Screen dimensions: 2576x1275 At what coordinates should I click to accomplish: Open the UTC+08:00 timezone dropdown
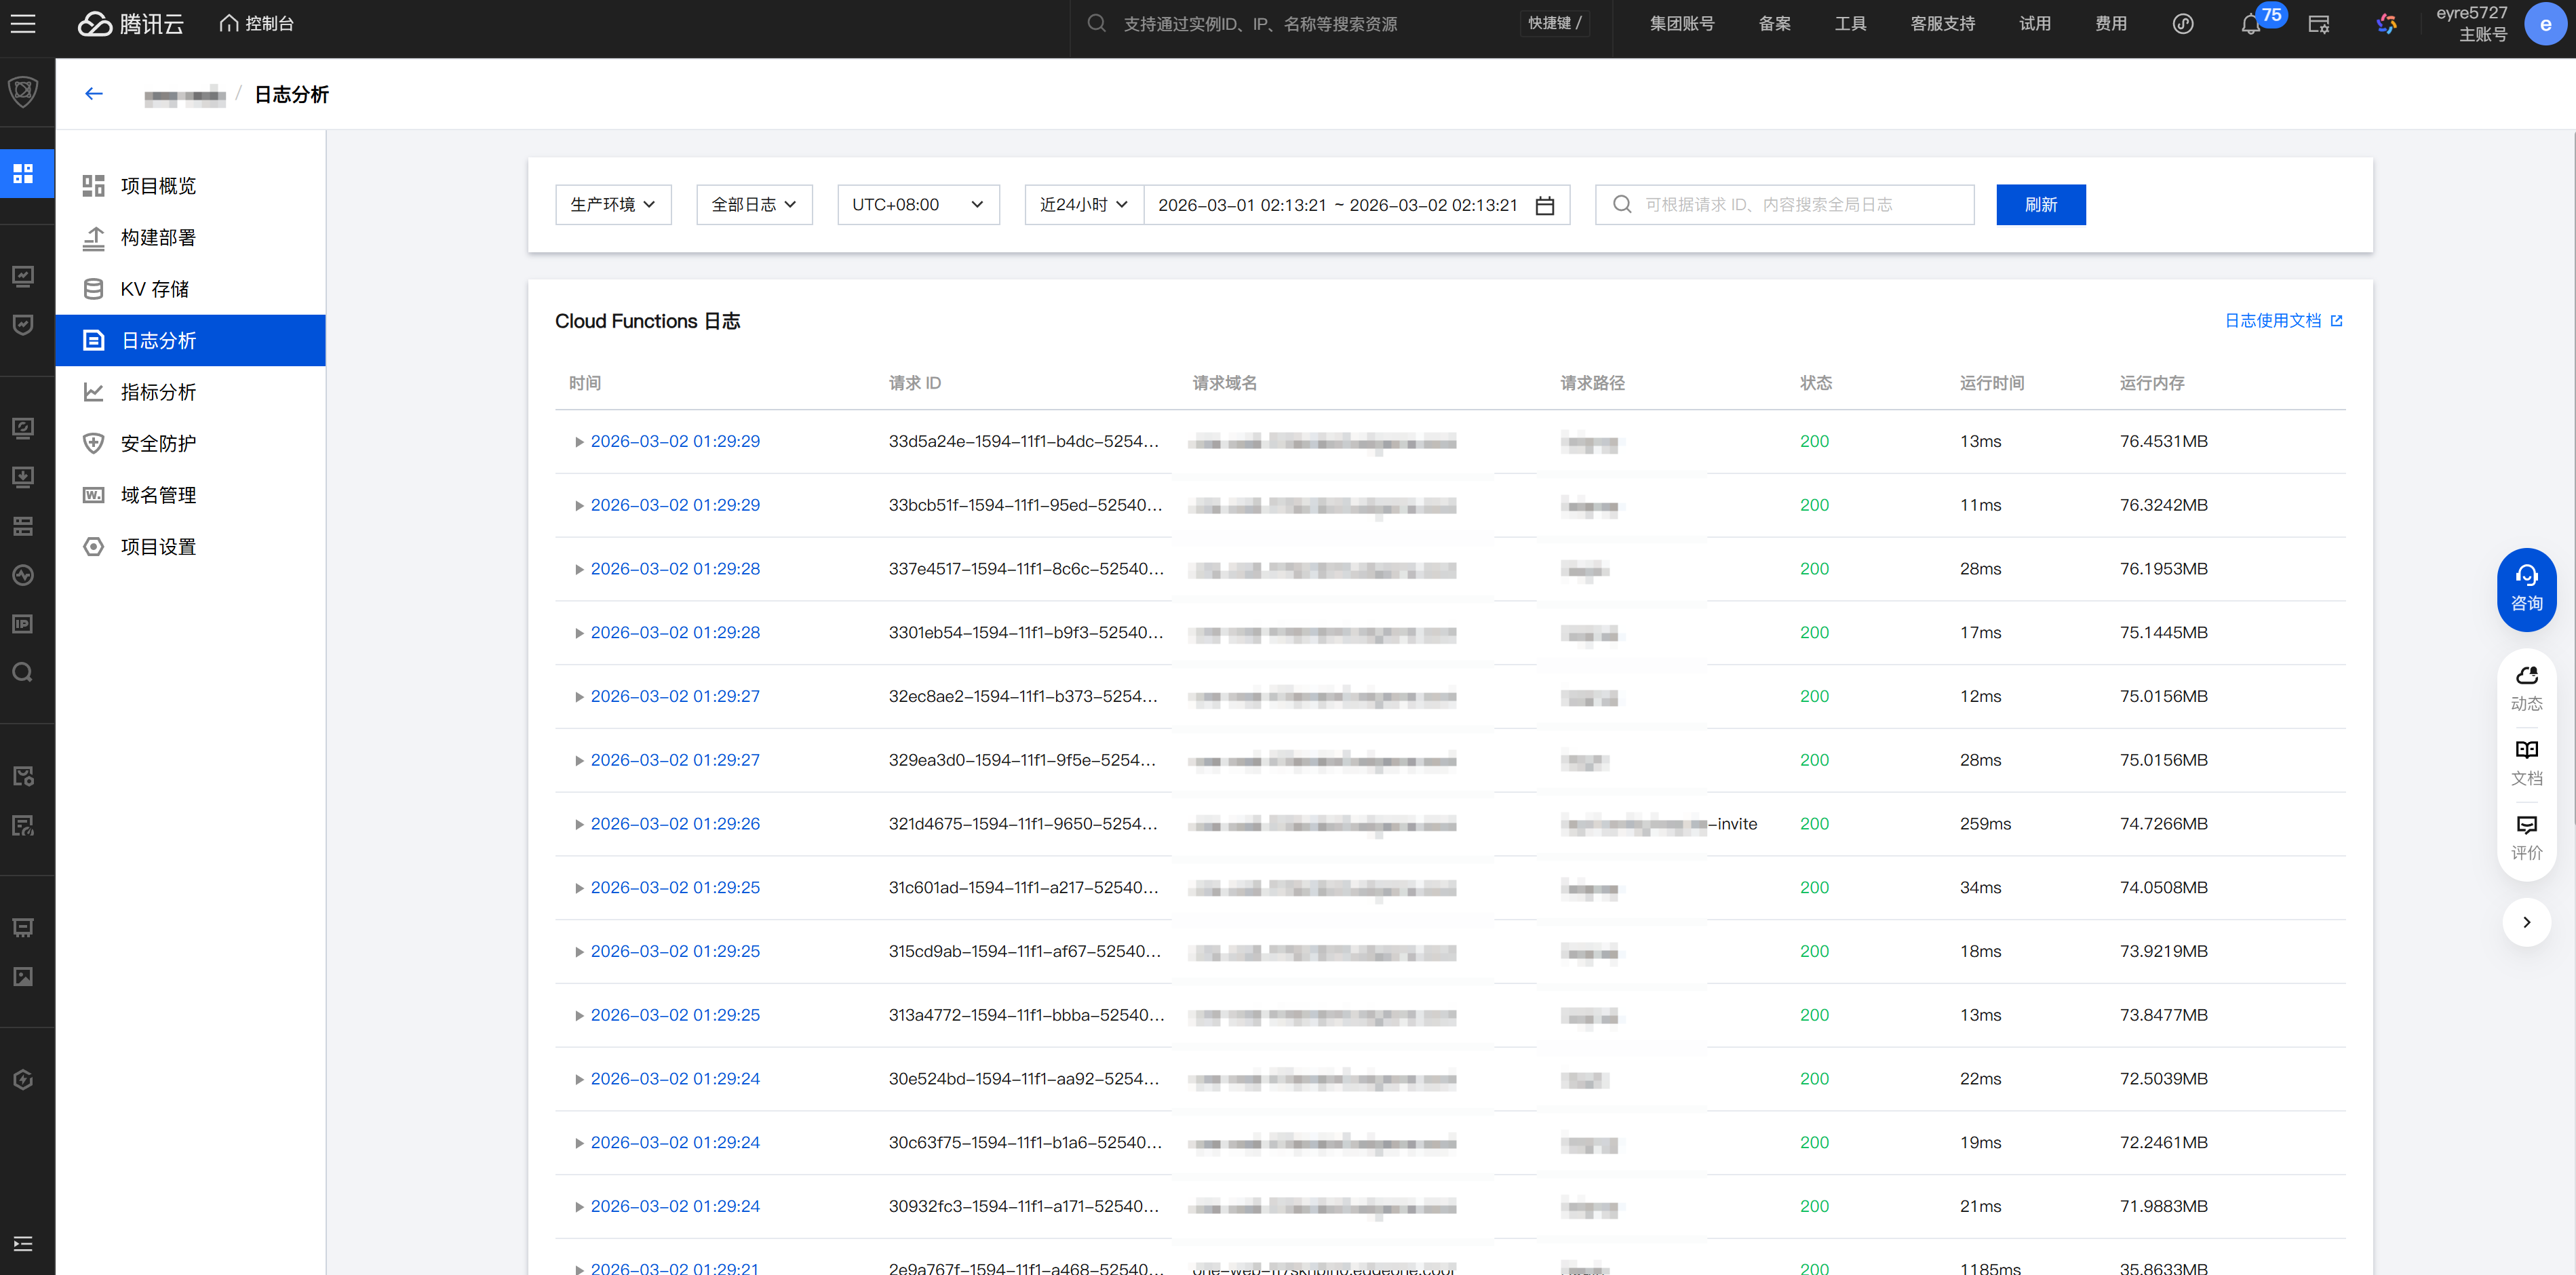[917, 205]
